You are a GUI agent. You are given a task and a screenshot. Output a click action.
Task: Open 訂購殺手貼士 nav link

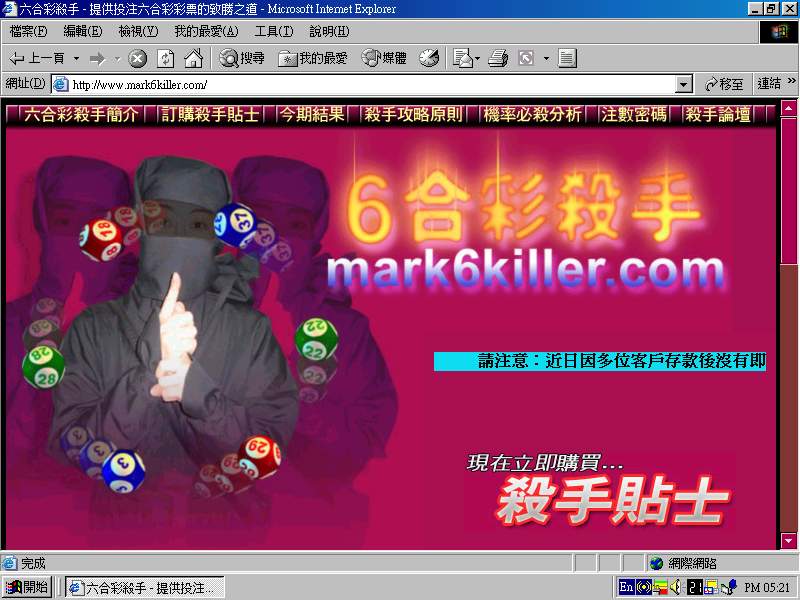(x=210, y=114)
